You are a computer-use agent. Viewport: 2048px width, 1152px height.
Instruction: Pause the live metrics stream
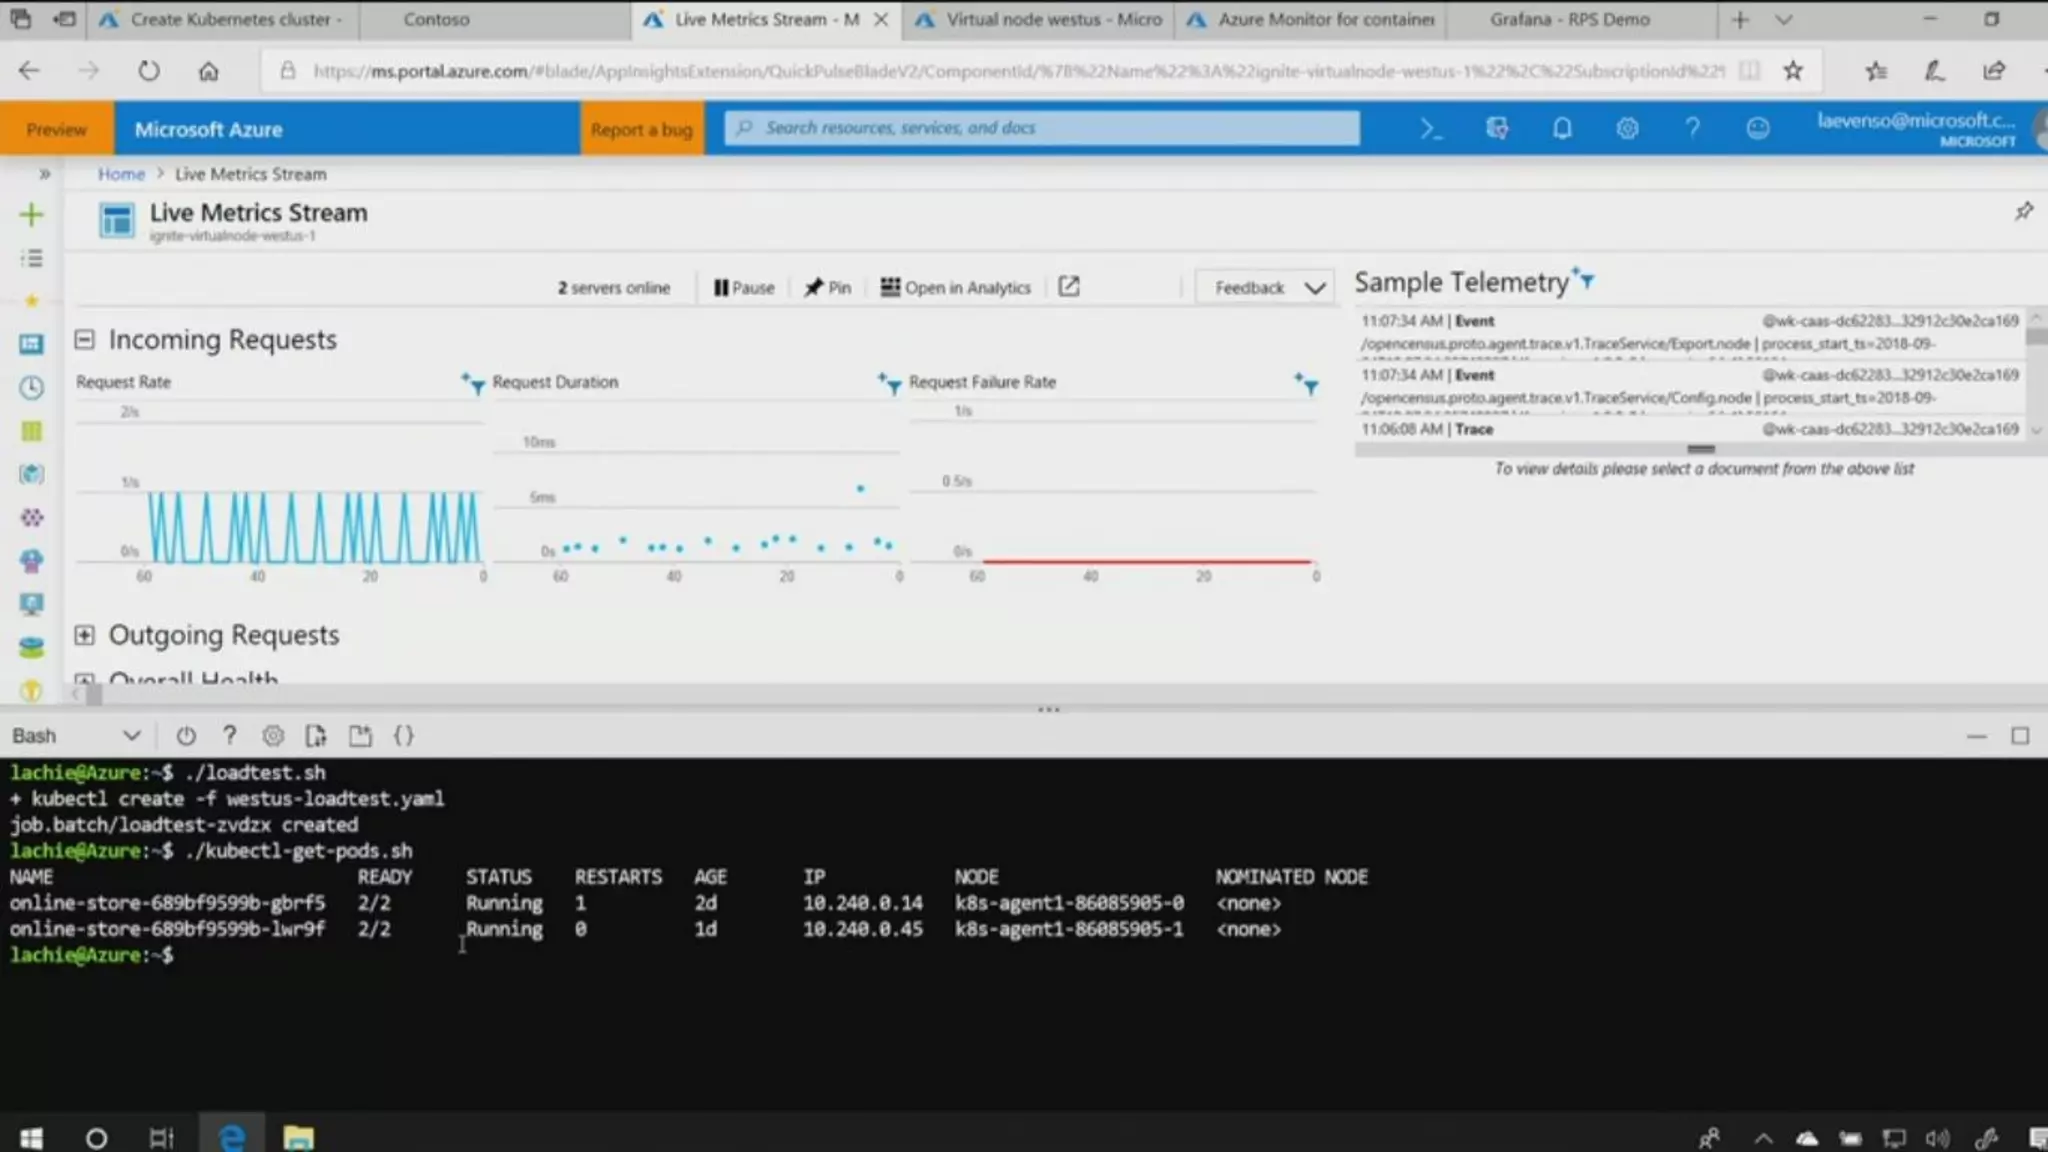tap(744, 288)
